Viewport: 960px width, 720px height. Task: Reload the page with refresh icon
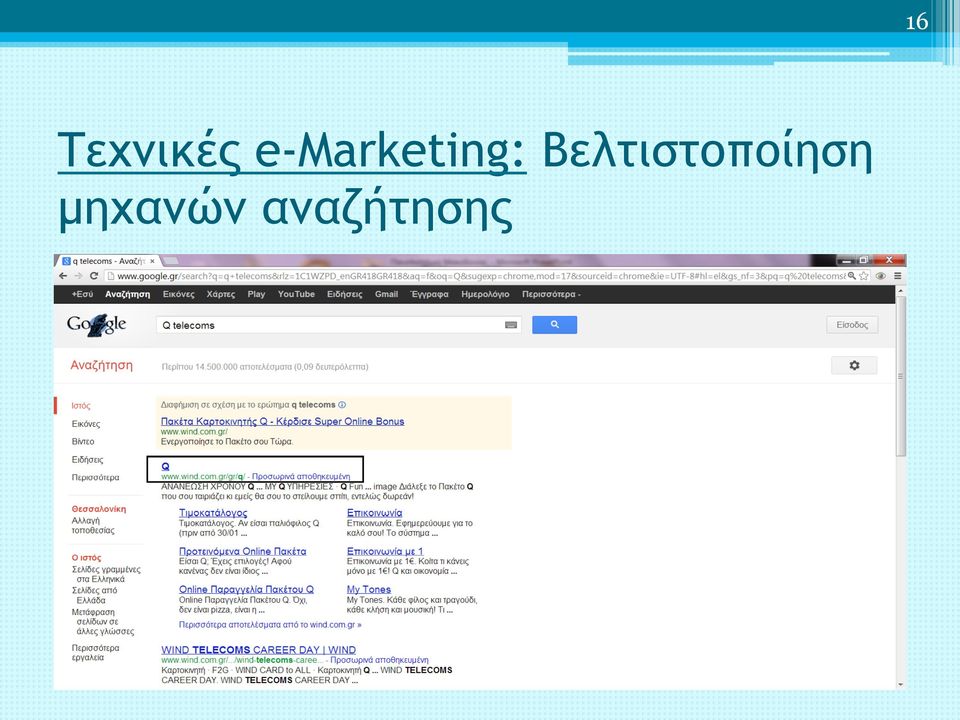(94, 276)
